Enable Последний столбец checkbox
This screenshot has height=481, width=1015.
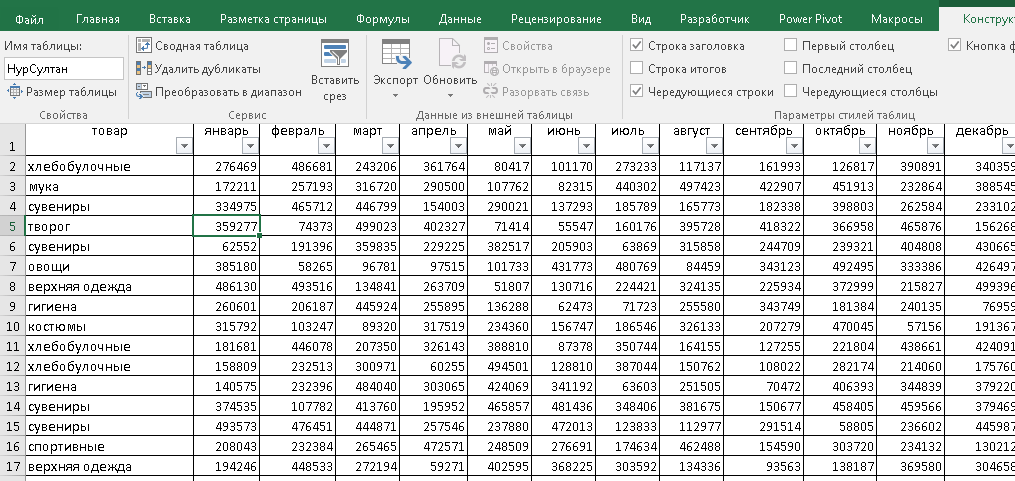pos(790,69)
